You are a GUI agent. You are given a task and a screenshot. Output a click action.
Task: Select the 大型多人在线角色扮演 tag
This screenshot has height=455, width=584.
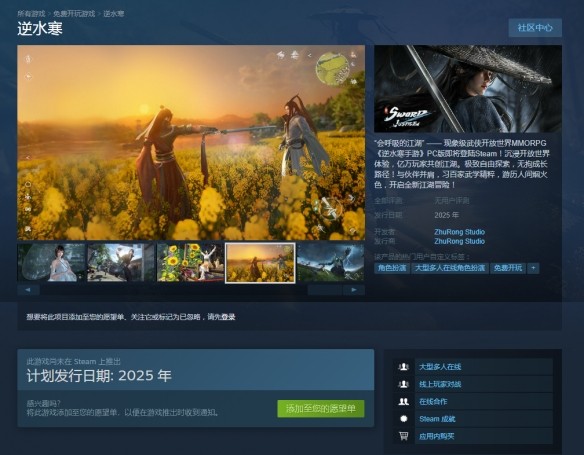click(450, 268)
